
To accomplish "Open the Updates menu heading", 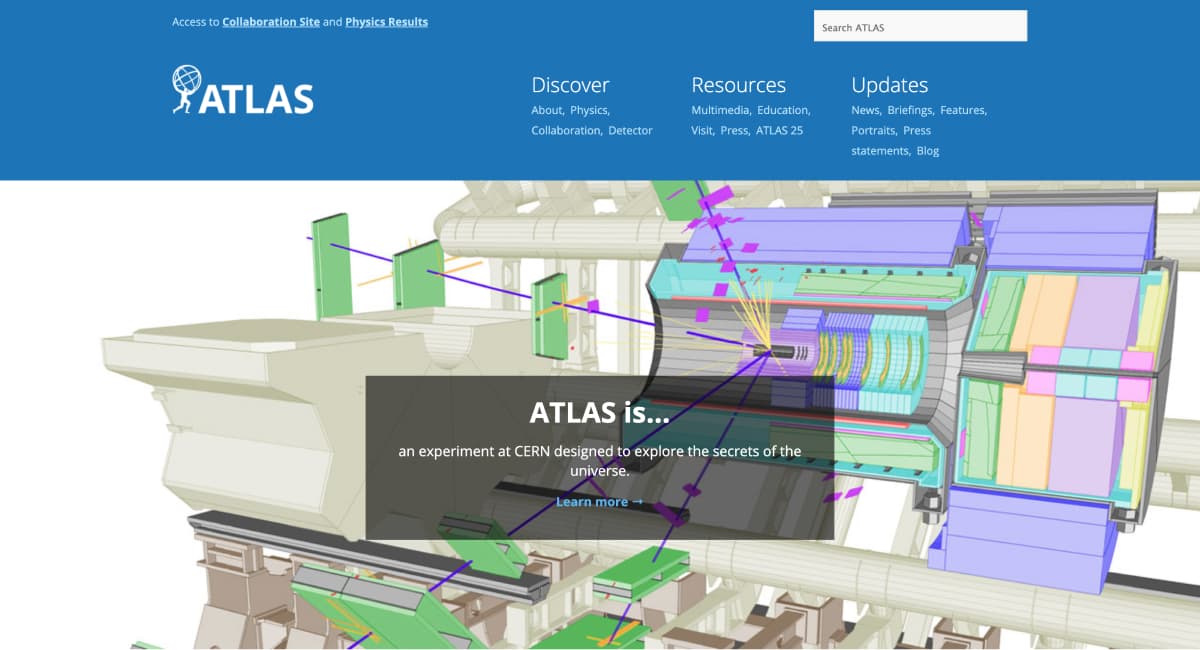I will click(889, 85).
